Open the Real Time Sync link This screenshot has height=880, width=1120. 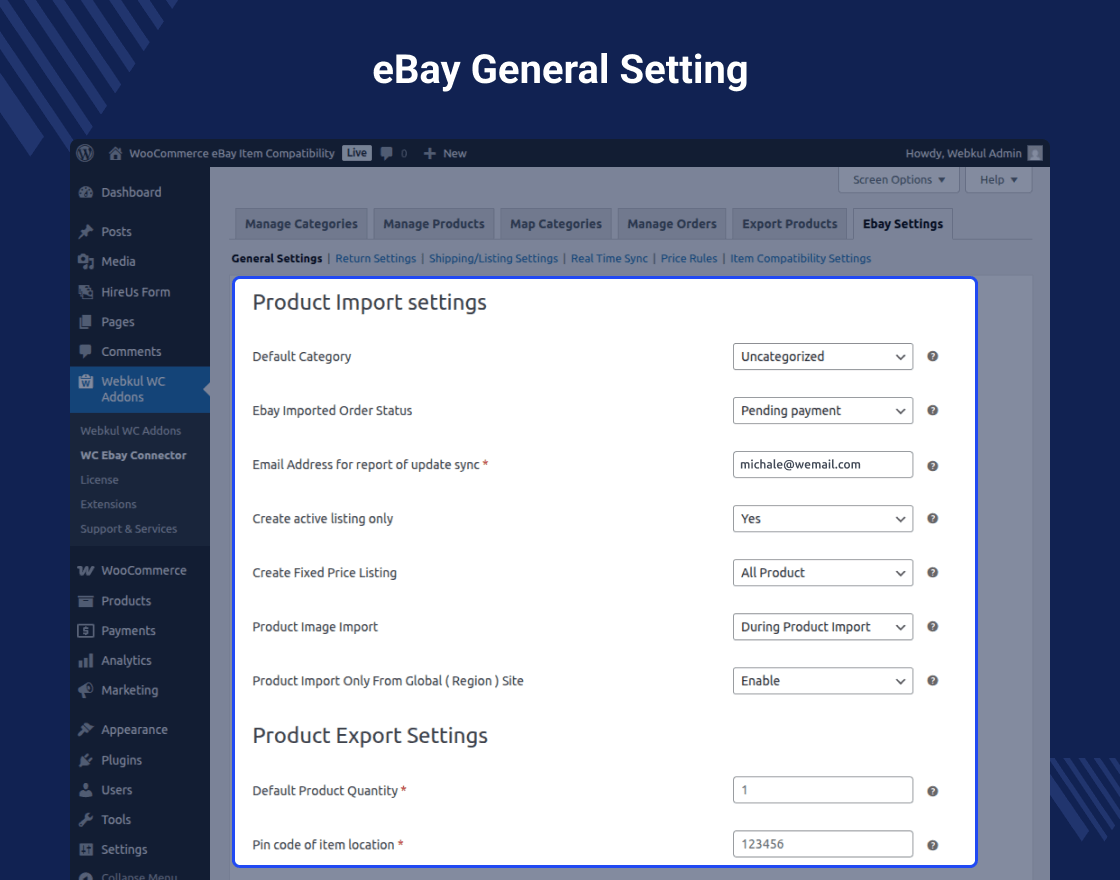pyautogui.click(x=609, y=259)
